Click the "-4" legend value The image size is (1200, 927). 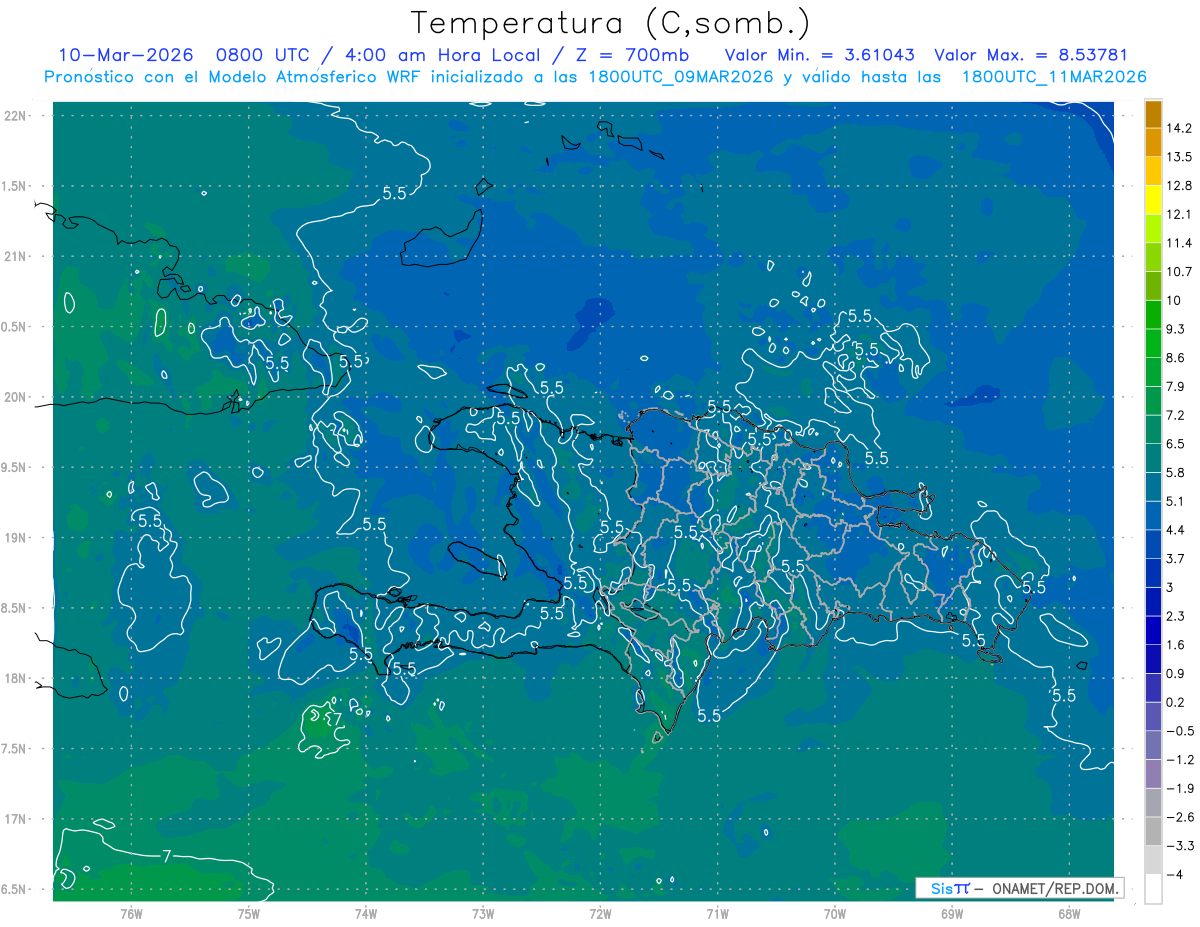point(1176,874)
